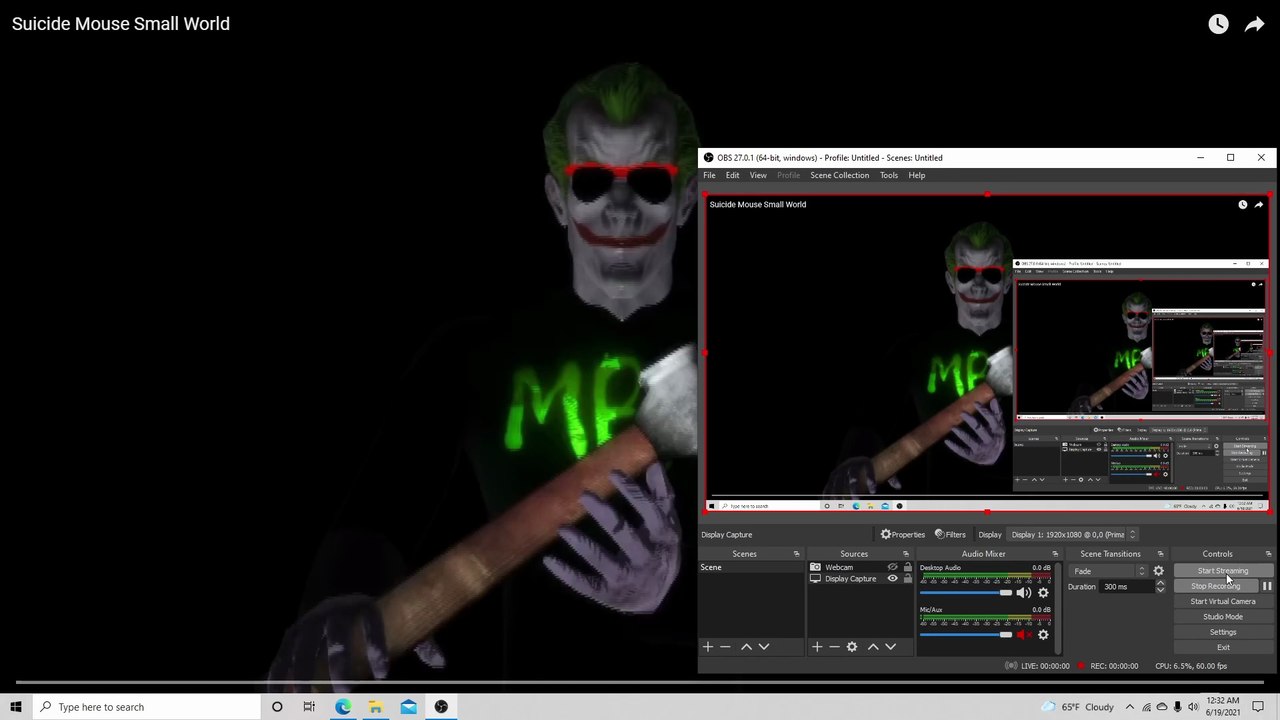Click the system tray volume icon
1280x720 pixels.
point(1193,707)
